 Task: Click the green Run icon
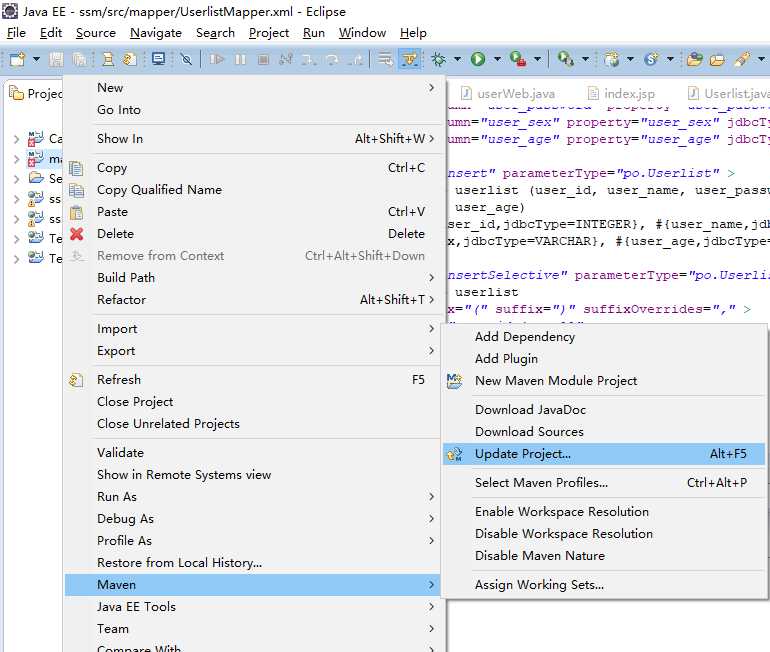click(478, 59)
